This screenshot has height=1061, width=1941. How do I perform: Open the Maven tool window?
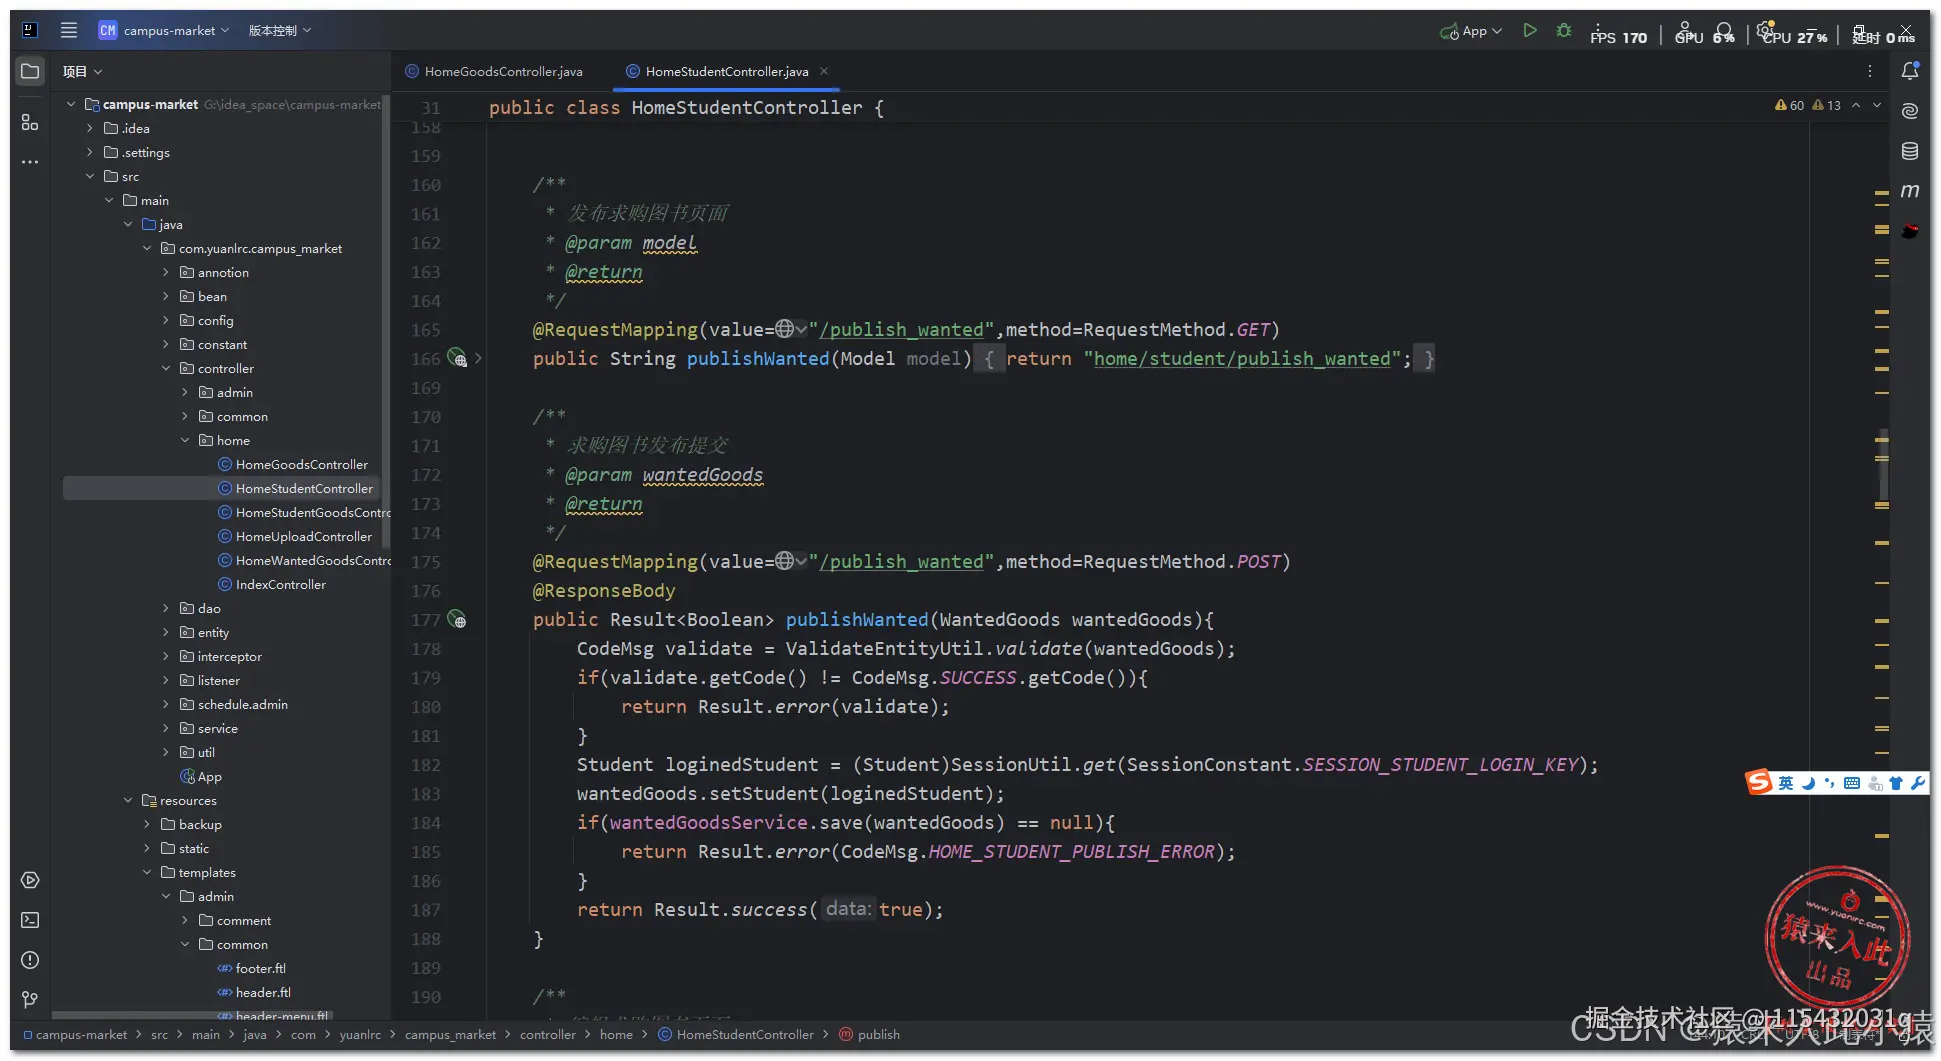coord(1910,190)
